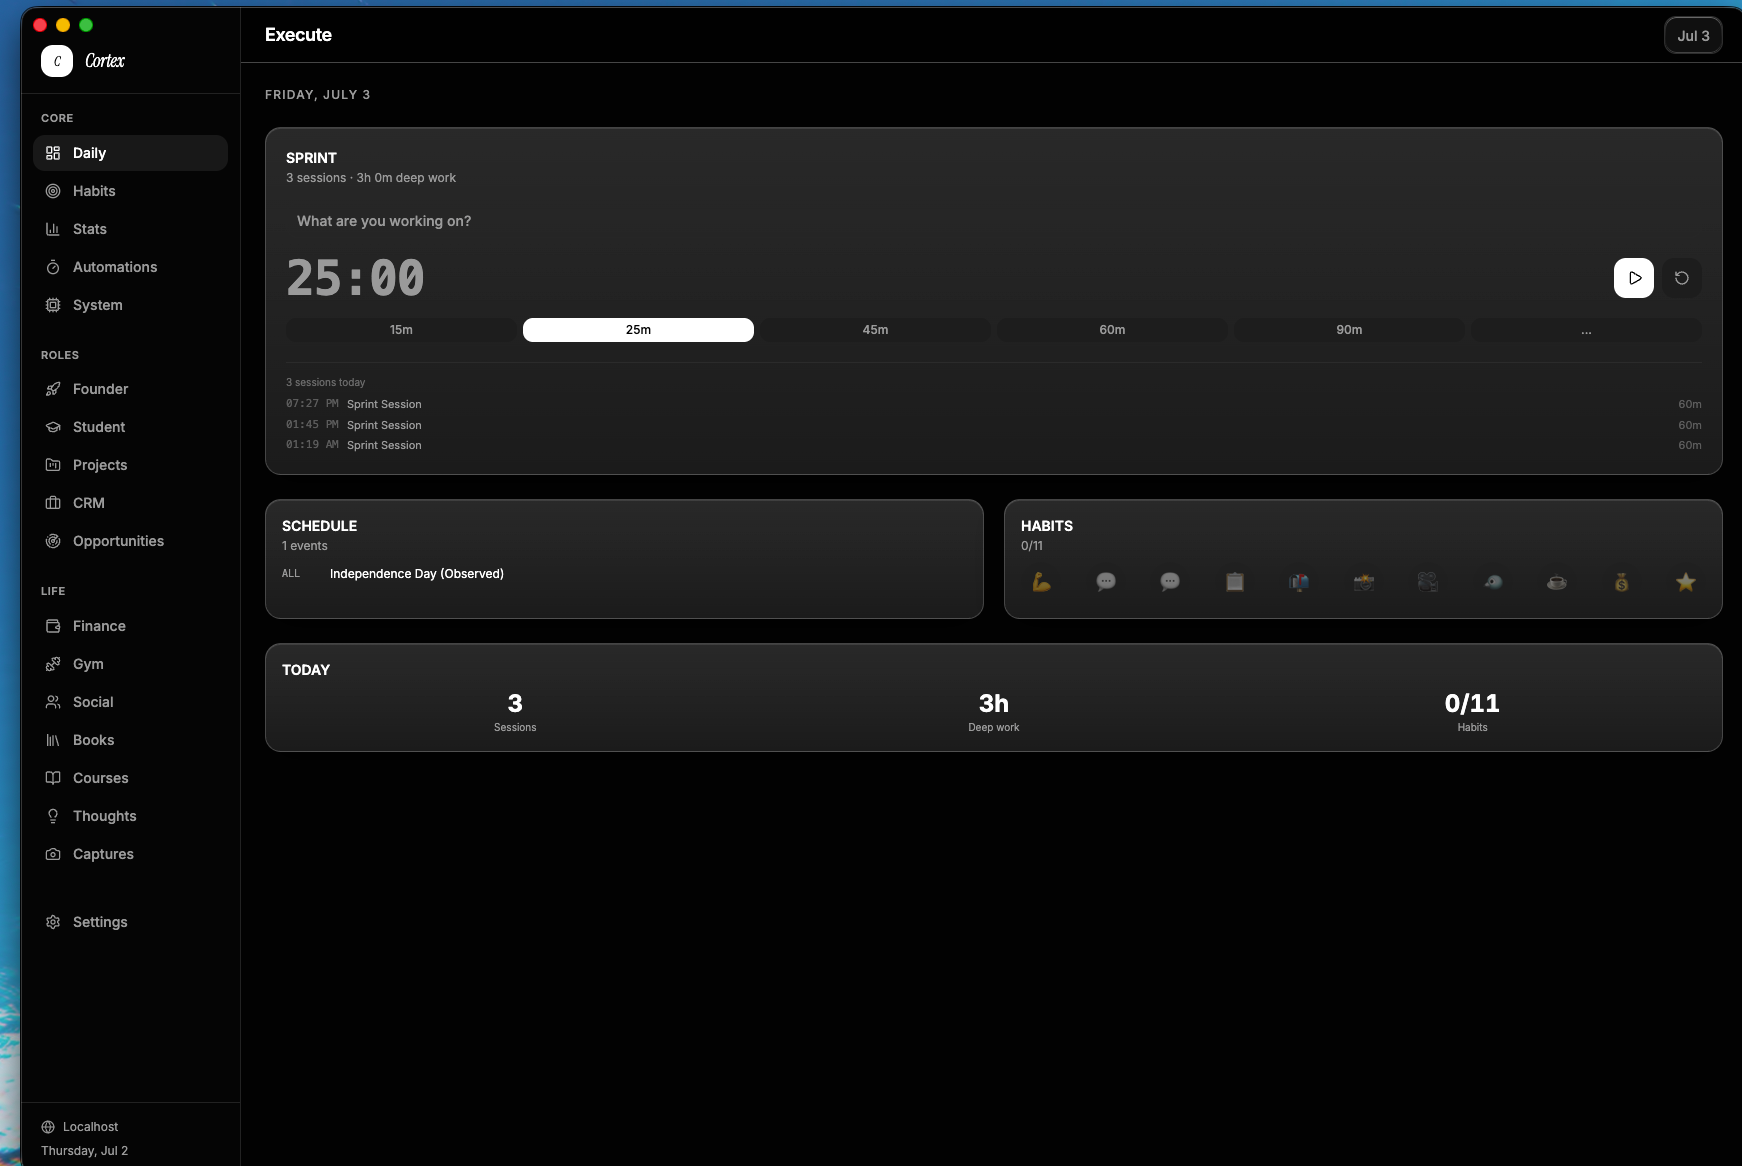This screenshot has width=1742, height=1166.
Task: Toggle the clipboard habit icon
Action: tap(1235, 582)
